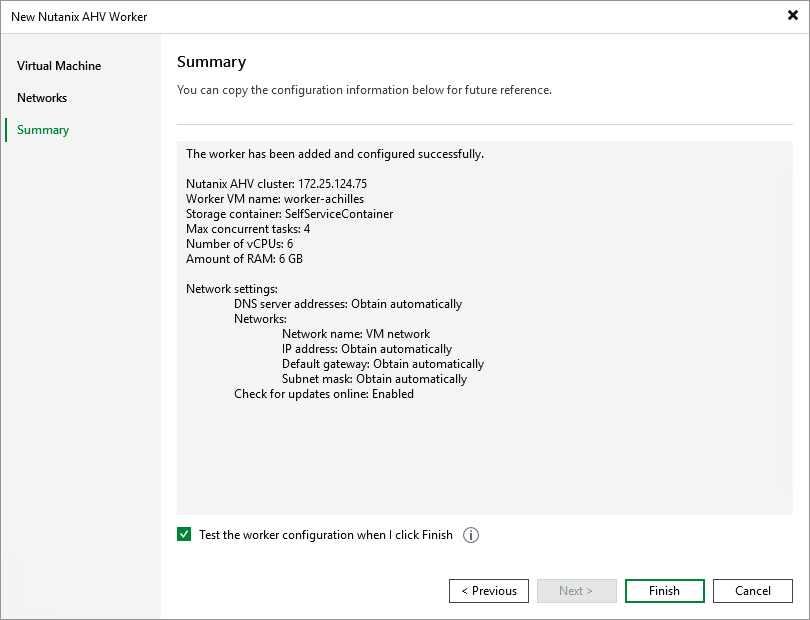Close the wizard using the X button
The height and width of the screenshot is (620, 810).
coord(793,15)
